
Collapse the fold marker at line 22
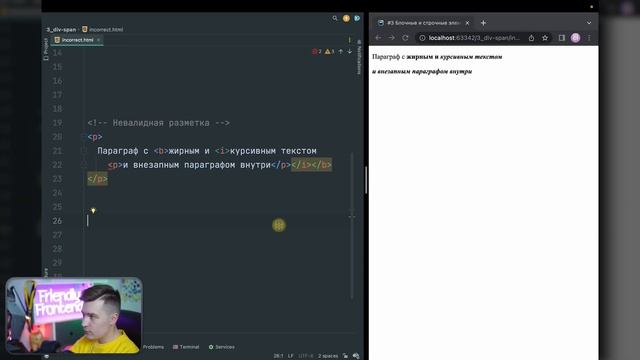click(x=84, y=164)
